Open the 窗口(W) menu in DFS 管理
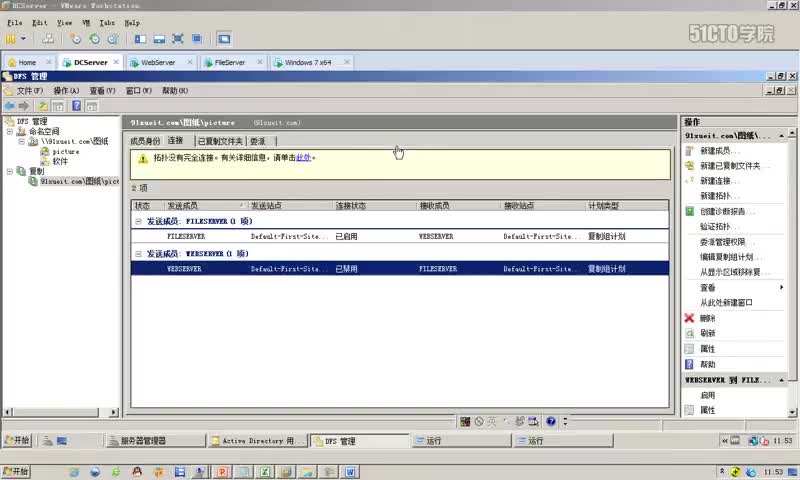This screenshot has width=800, height=480. pos(139,91)
